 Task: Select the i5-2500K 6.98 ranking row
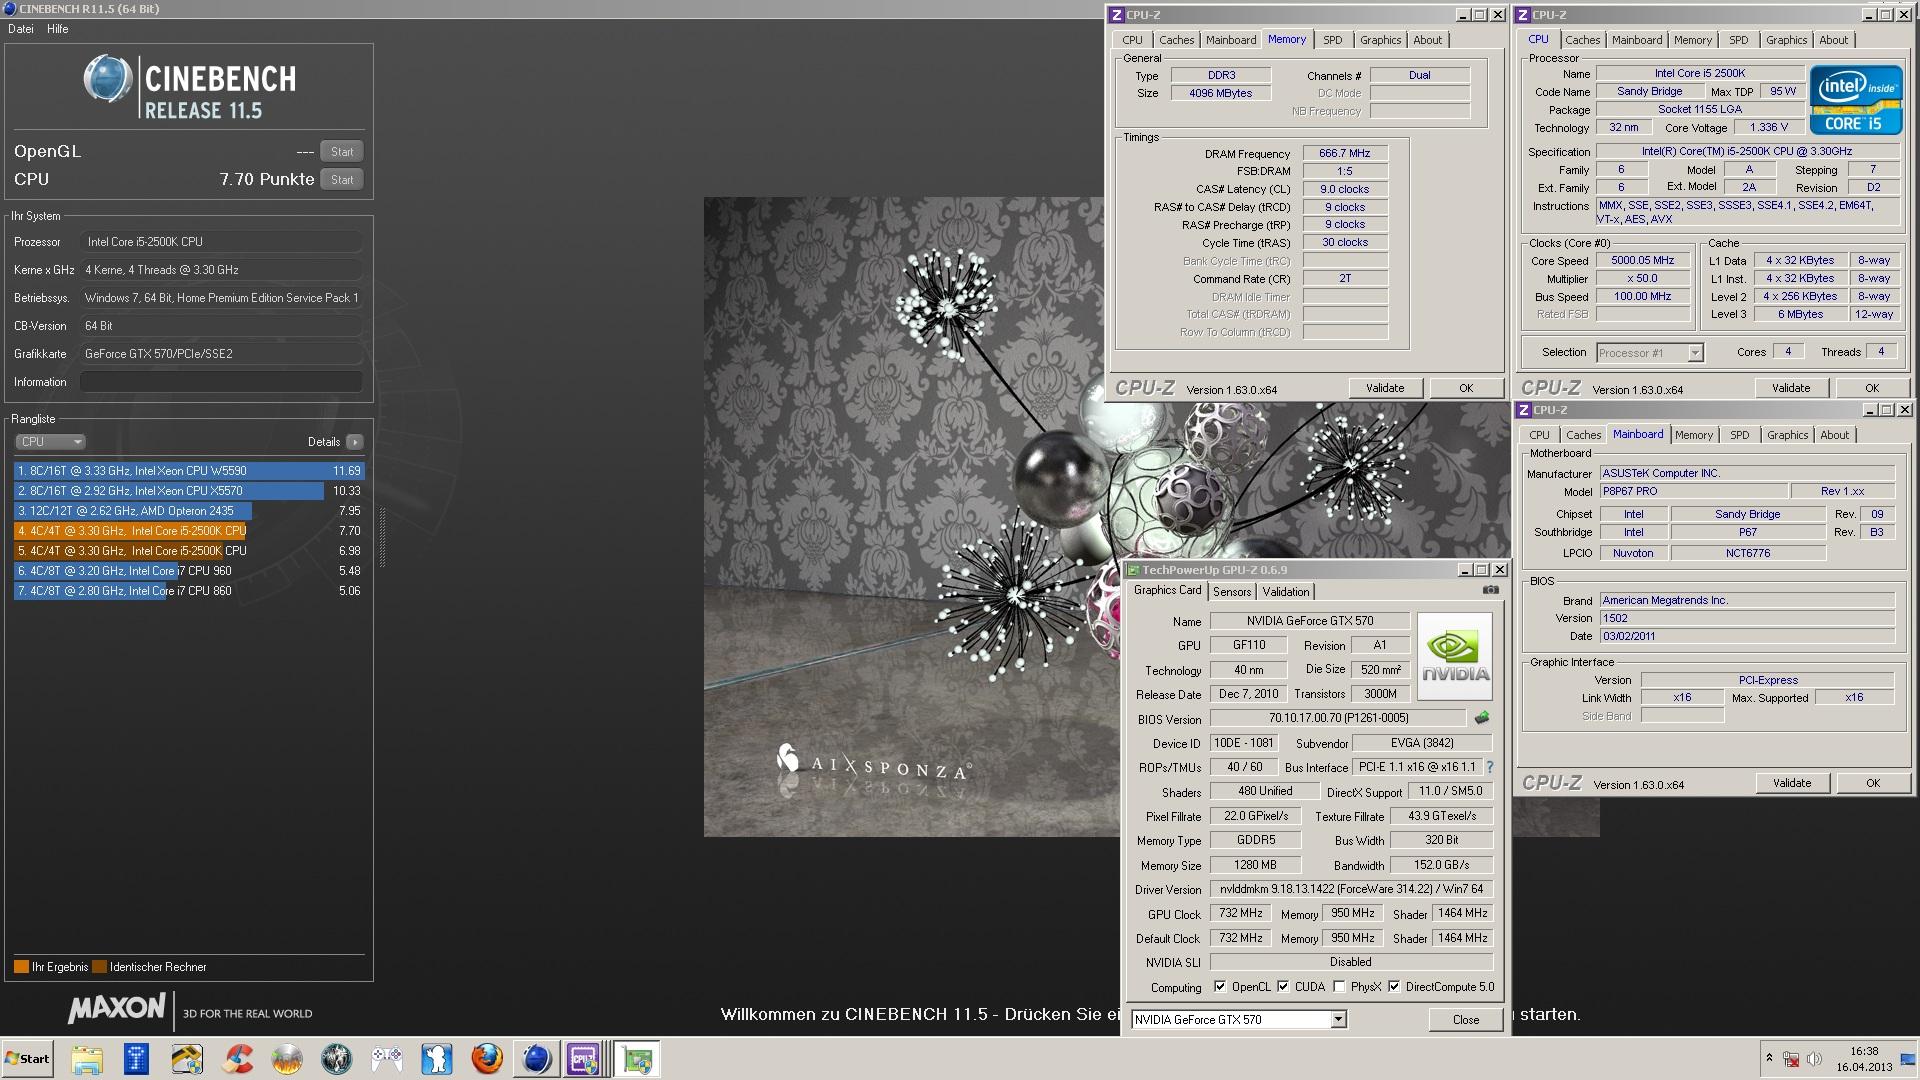[x=189, y=551]
